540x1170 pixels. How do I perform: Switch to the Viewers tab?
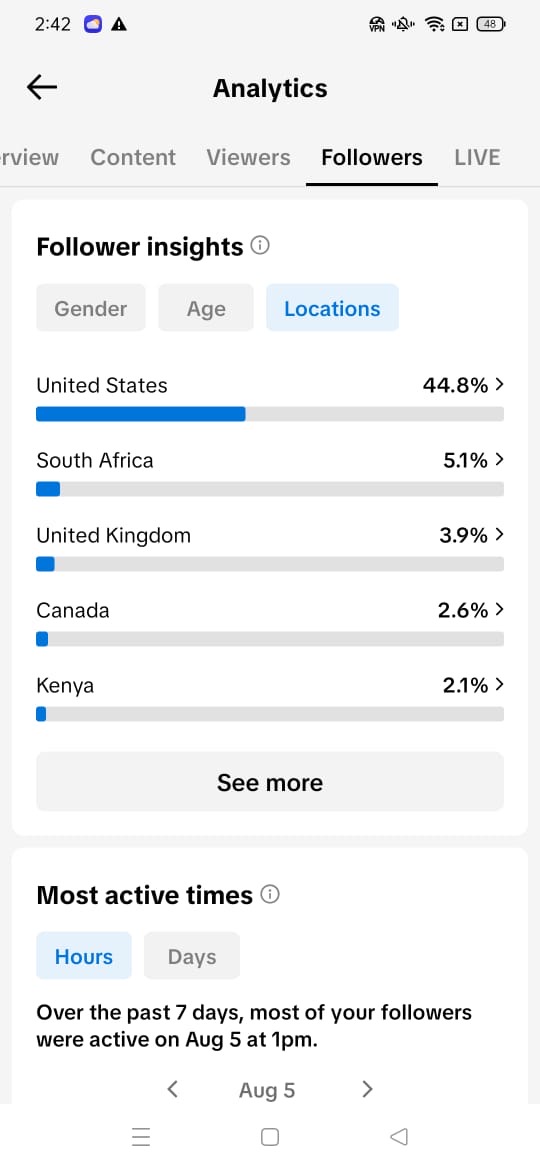(248, 157)
